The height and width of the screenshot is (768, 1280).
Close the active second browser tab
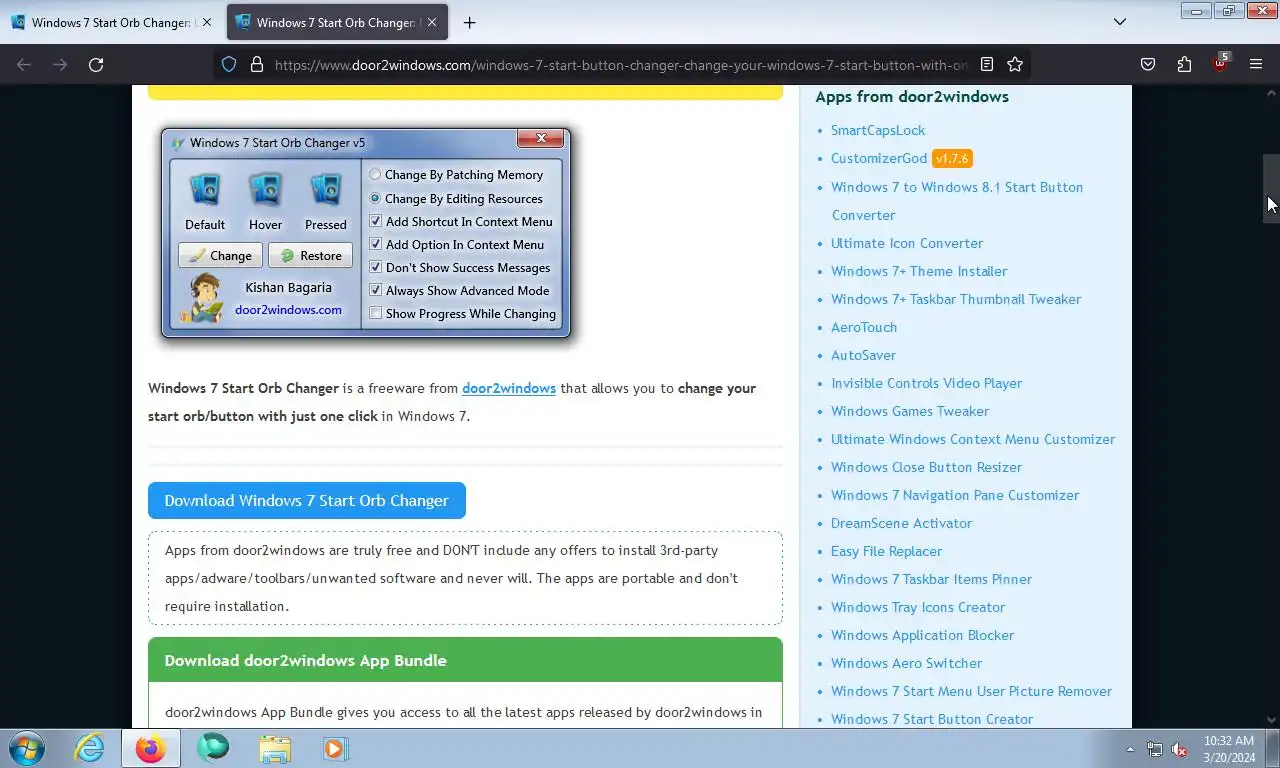tap(431, 22)
